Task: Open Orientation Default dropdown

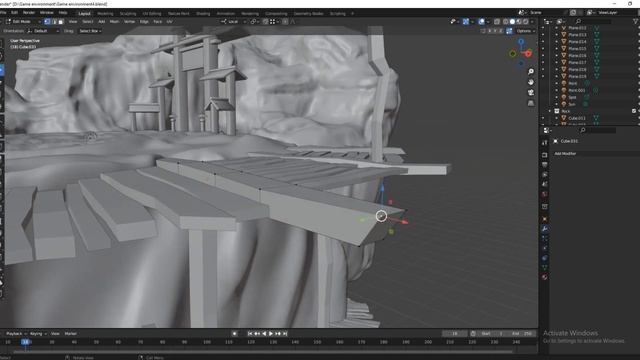Action: pos(43,31)
